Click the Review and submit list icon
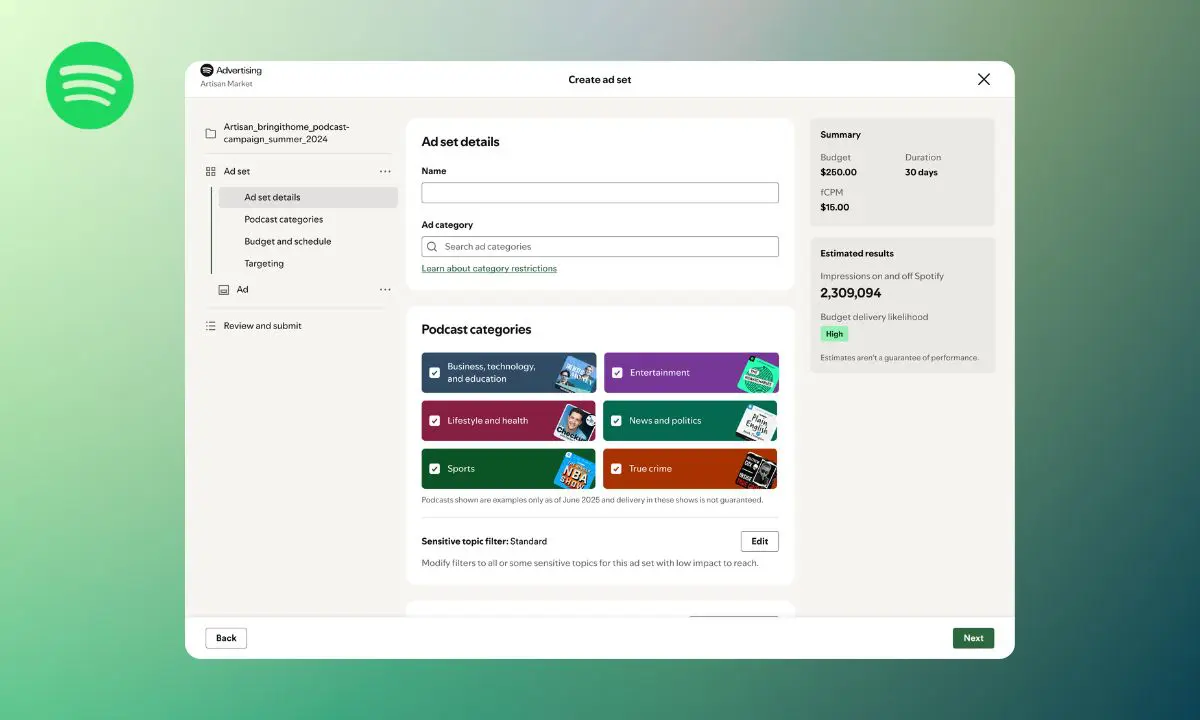1200x720 pixels. coord(210,326)
